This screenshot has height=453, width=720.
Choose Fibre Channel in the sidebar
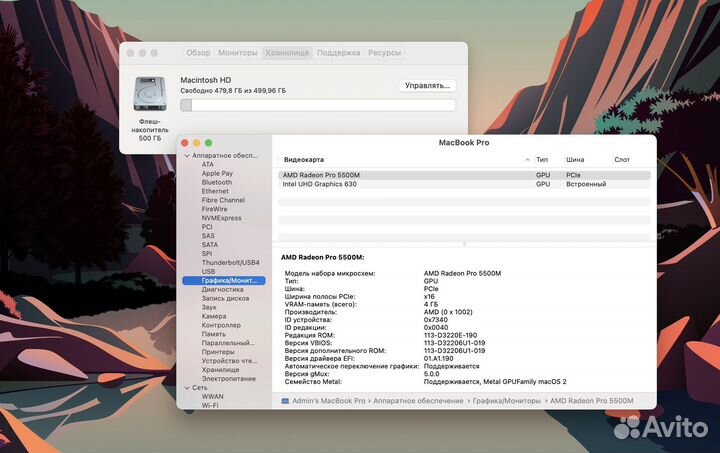point(223,200)
